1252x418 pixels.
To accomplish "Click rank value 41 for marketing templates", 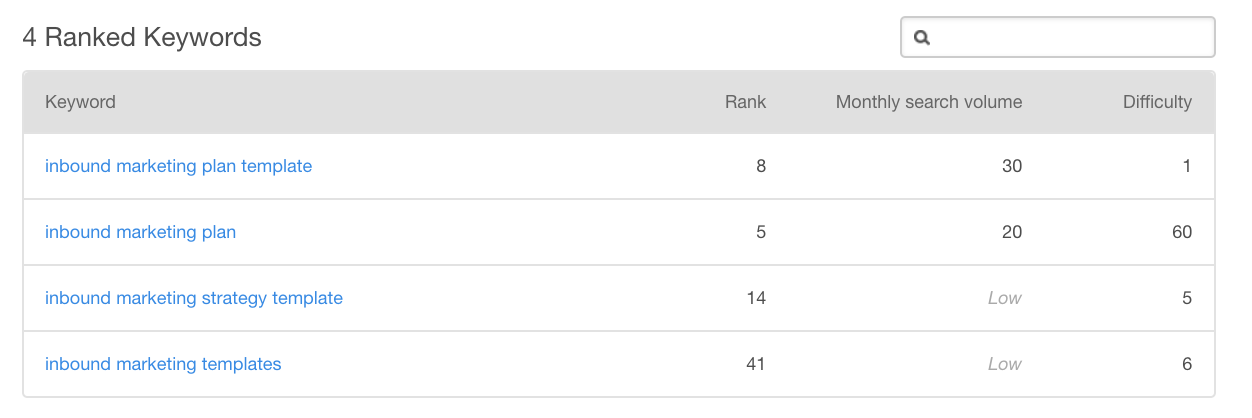I will [x=756, y=364].
